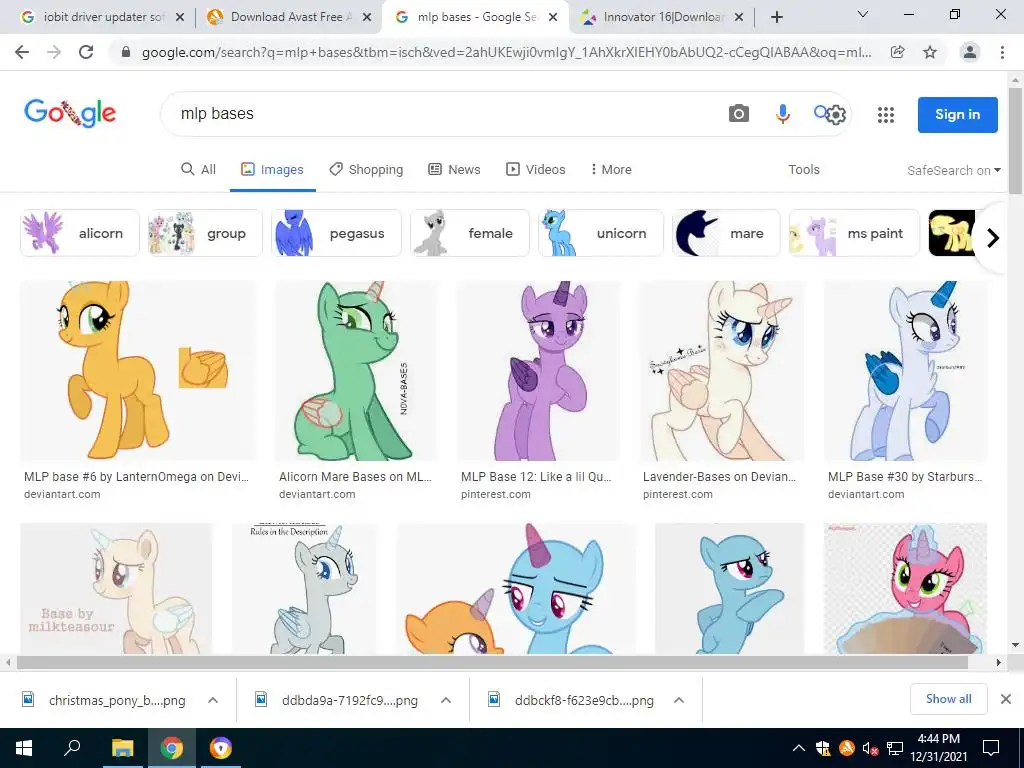Screen dimensions: 1024x768
Task: Filter results by alicorn chip
Action: point(80,233)
